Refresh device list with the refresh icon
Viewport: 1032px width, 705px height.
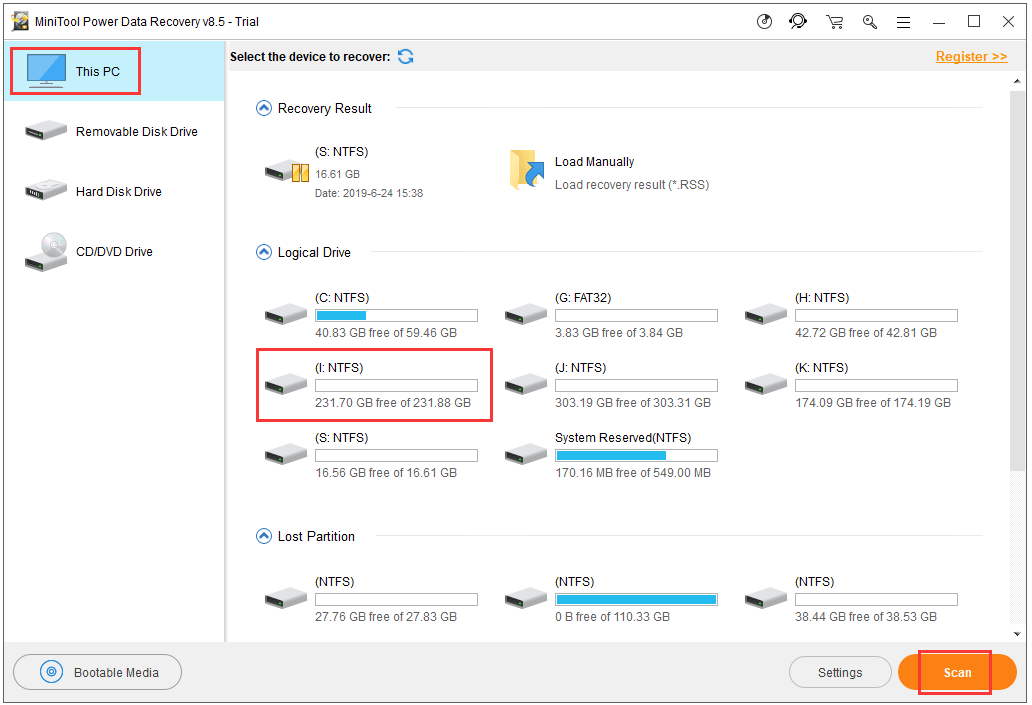[405, 57]
